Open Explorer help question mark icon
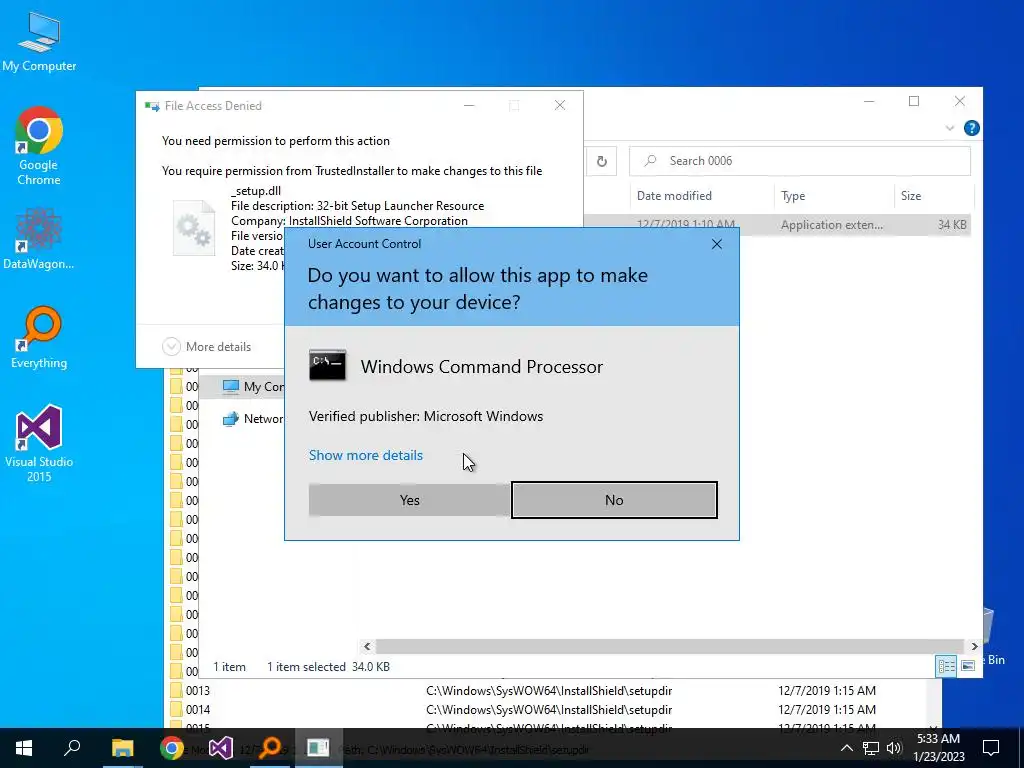The image size is (1024, 768). tap(971, 128)
